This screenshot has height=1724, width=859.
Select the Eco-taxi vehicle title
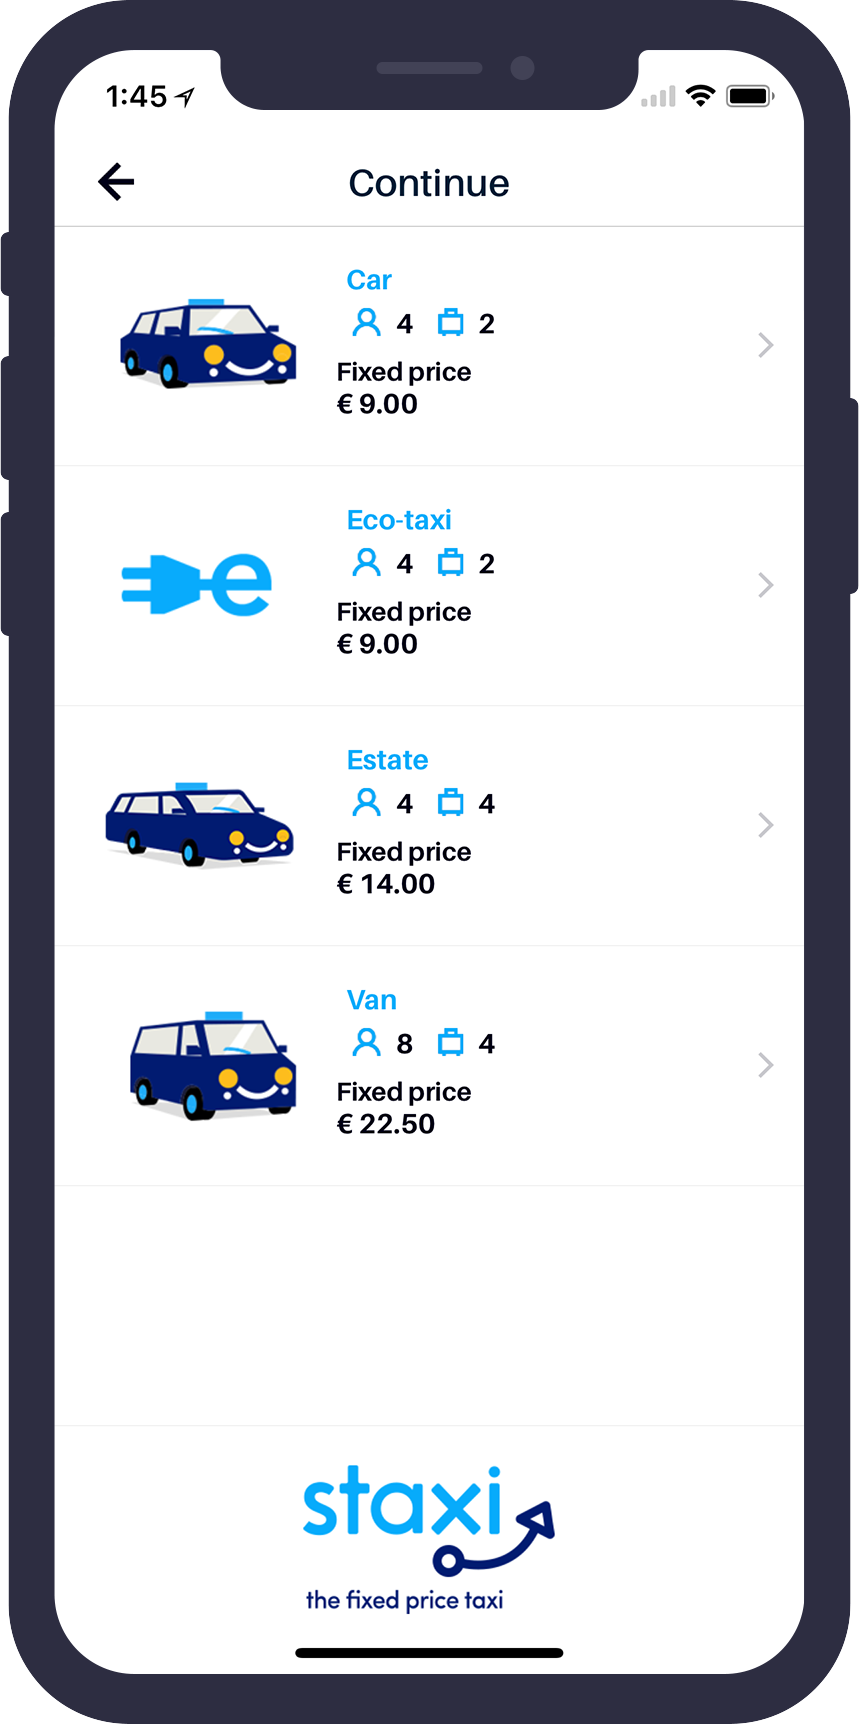pyautogui.click(x=399, y=520)
